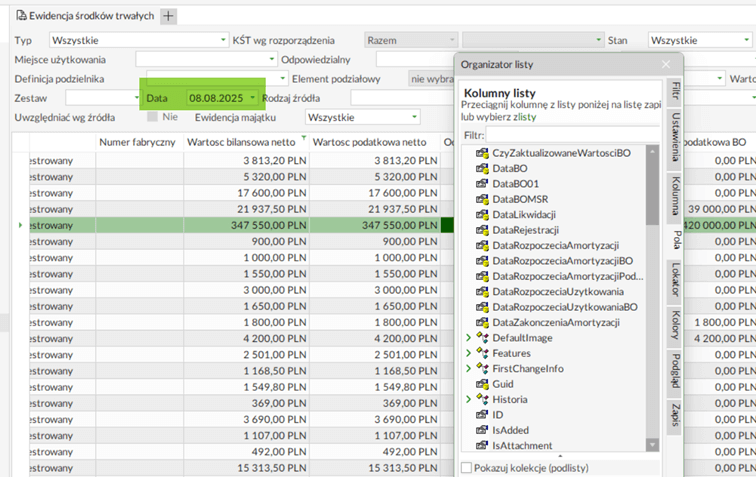The image size is (756, 477).
Task: Enable the Pokazuj kolekcje (podlisty) checkbox
Action: (466, 467)
